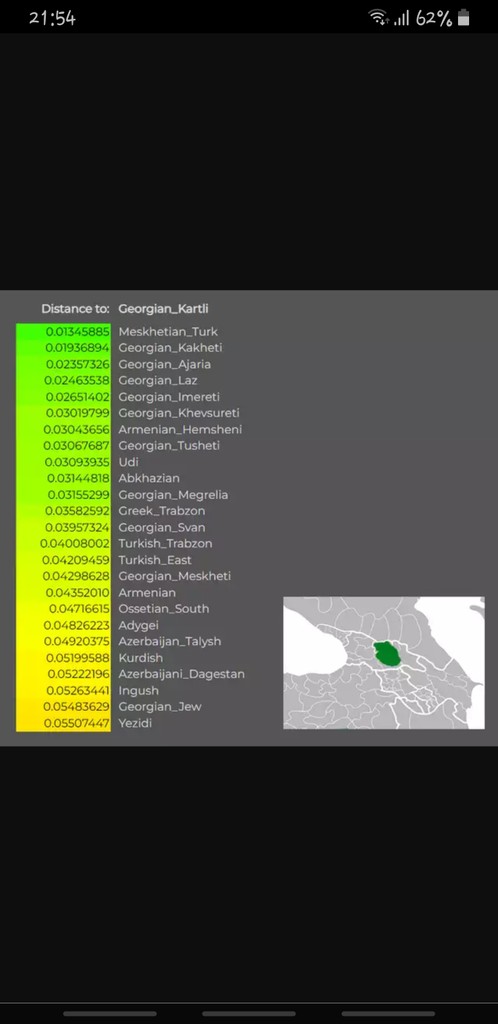The height and width of the screenshot is (1024, 498).
Task: Click distance value 0.04920375
Action: click(x=77, y=642)
